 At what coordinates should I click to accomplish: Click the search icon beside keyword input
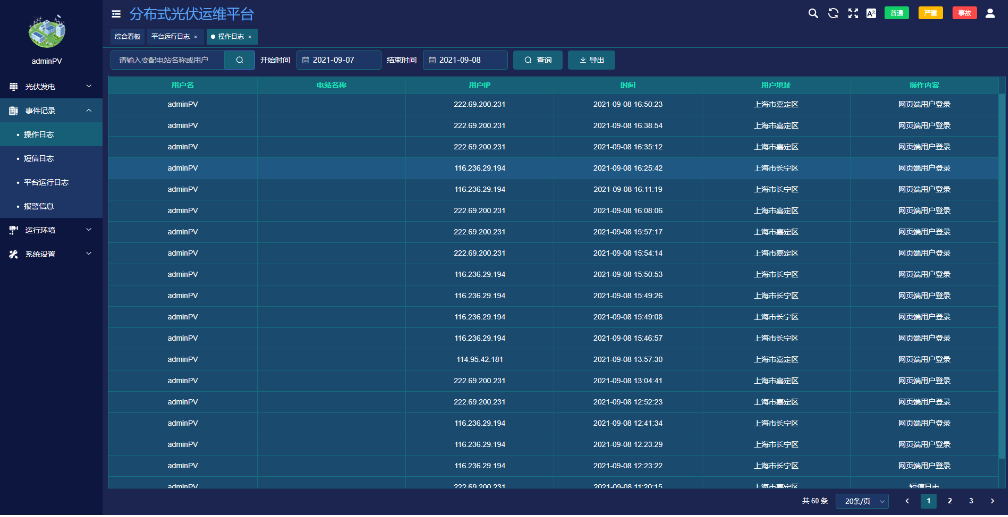pos(239,60)
